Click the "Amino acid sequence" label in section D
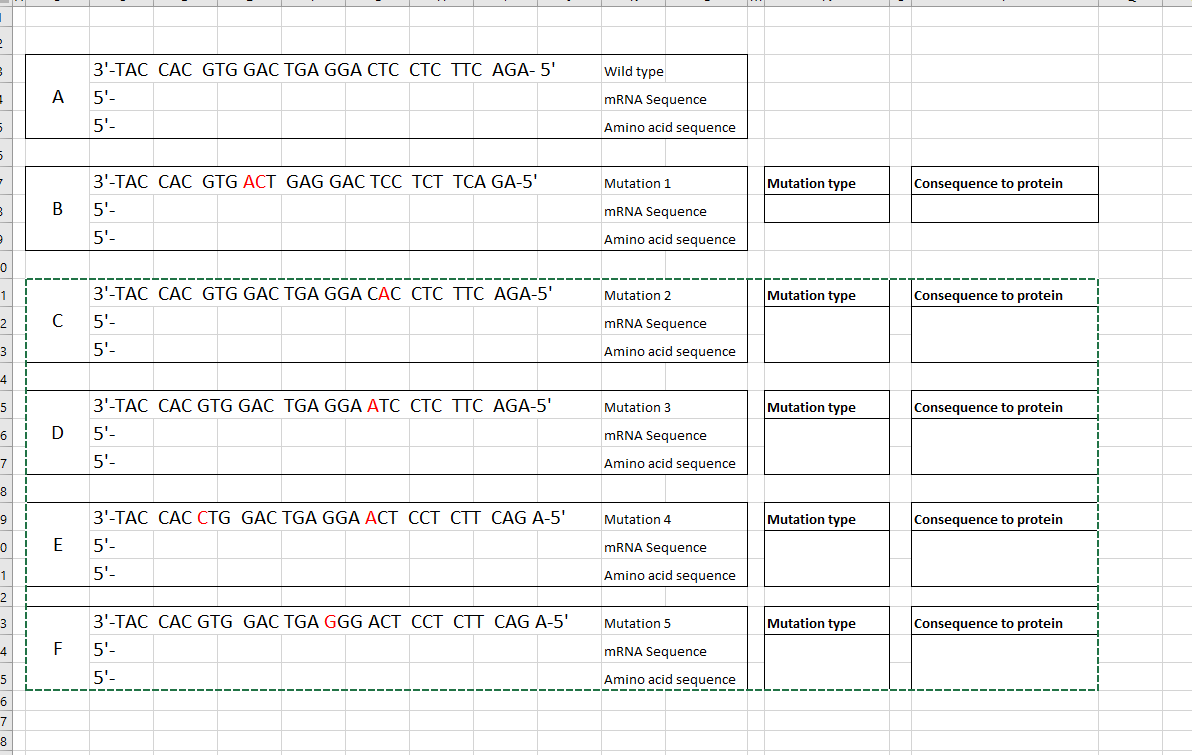Screen dimensions: 1192x755 (x=670, y=463)
